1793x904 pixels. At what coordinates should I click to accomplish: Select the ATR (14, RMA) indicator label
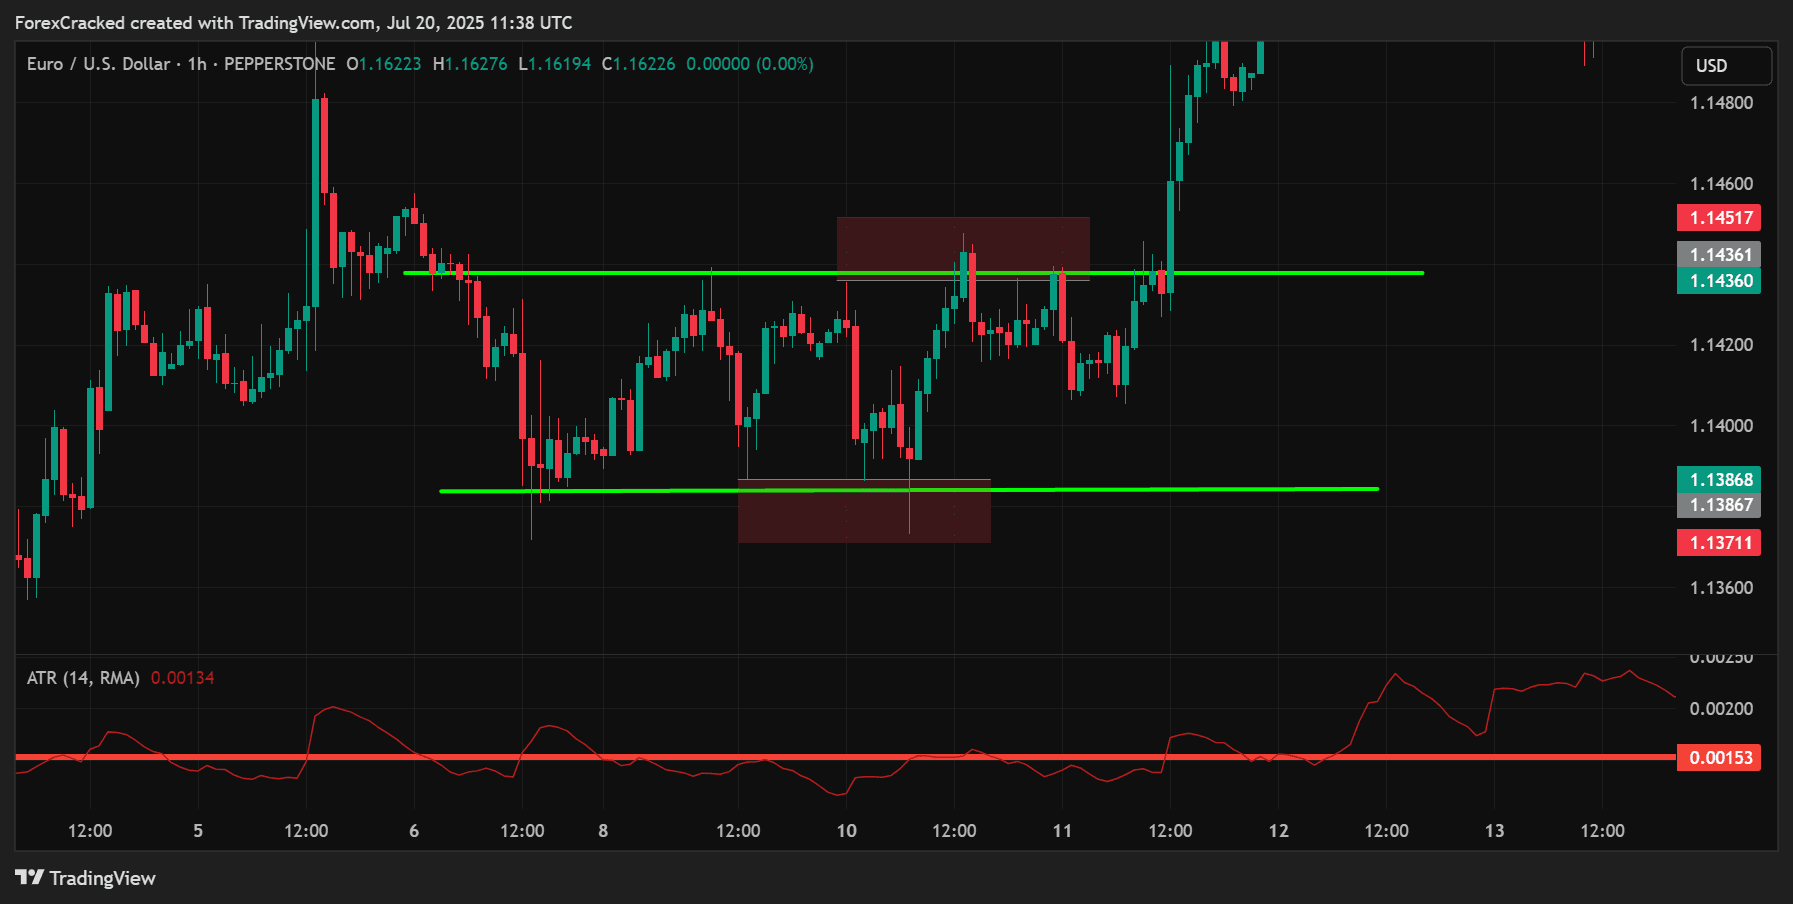83,678
